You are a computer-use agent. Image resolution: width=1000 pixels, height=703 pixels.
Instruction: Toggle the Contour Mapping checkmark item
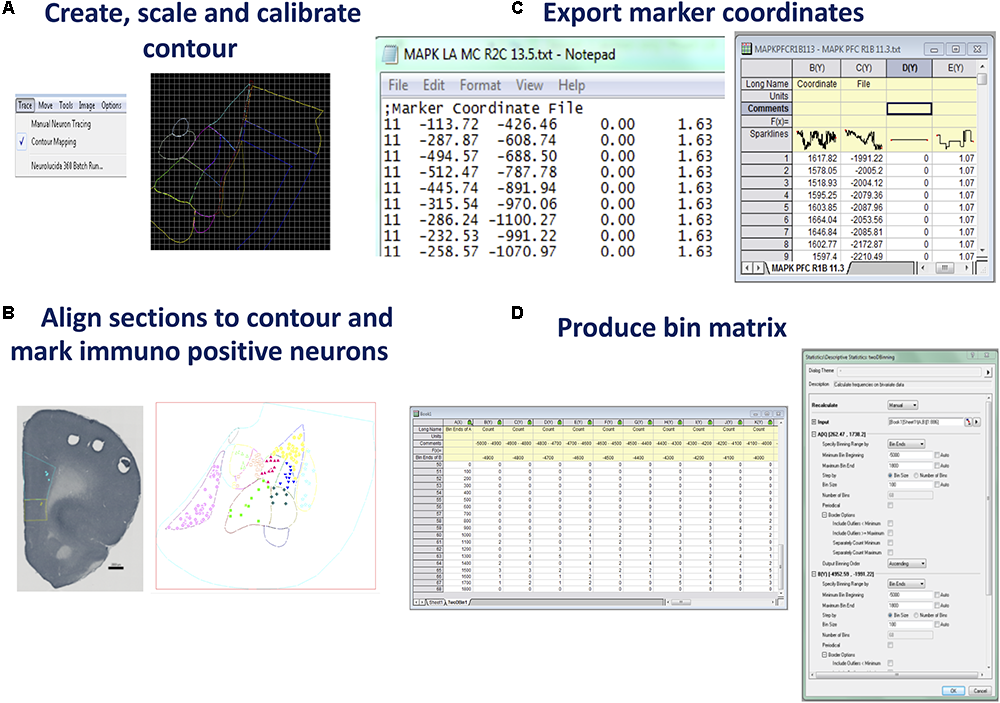pos(54,142)
